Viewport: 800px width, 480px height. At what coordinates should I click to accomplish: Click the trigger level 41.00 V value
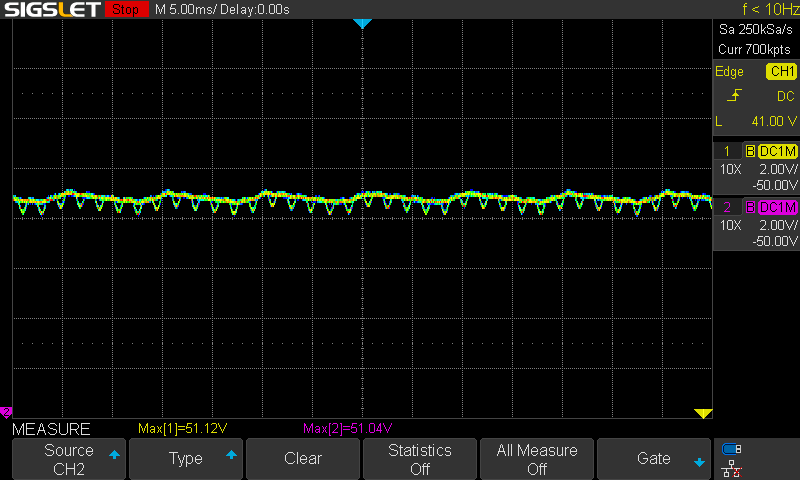(774, 121)
